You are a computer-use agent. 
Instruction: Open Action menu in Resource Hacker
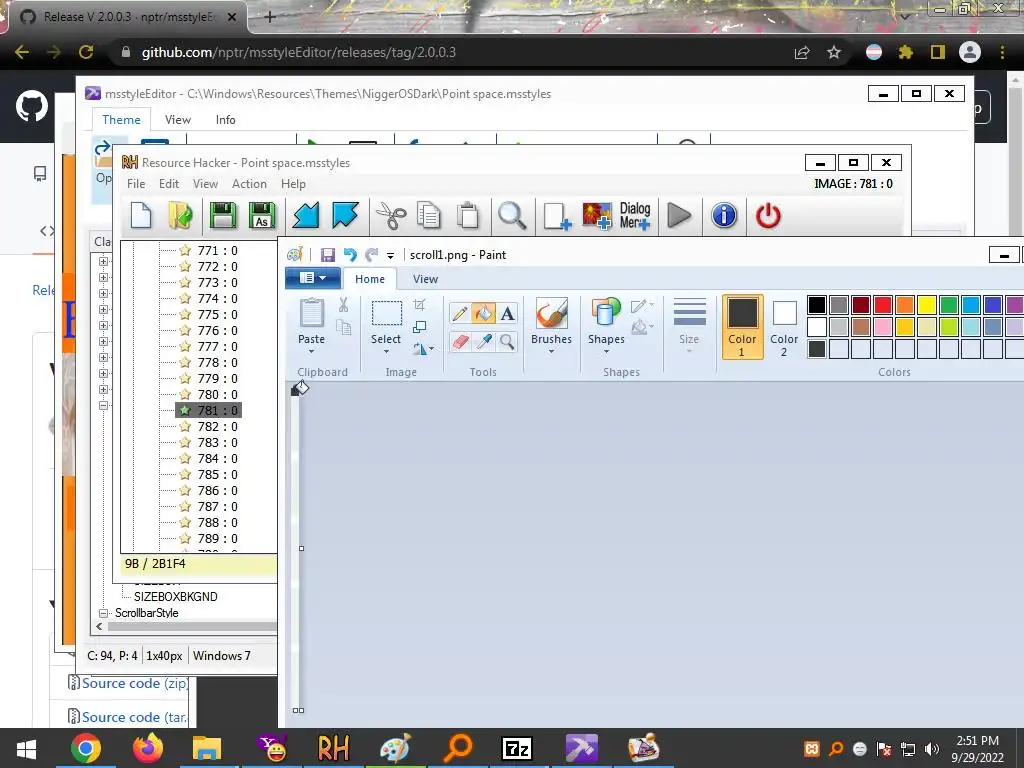[x=249, y=184]
